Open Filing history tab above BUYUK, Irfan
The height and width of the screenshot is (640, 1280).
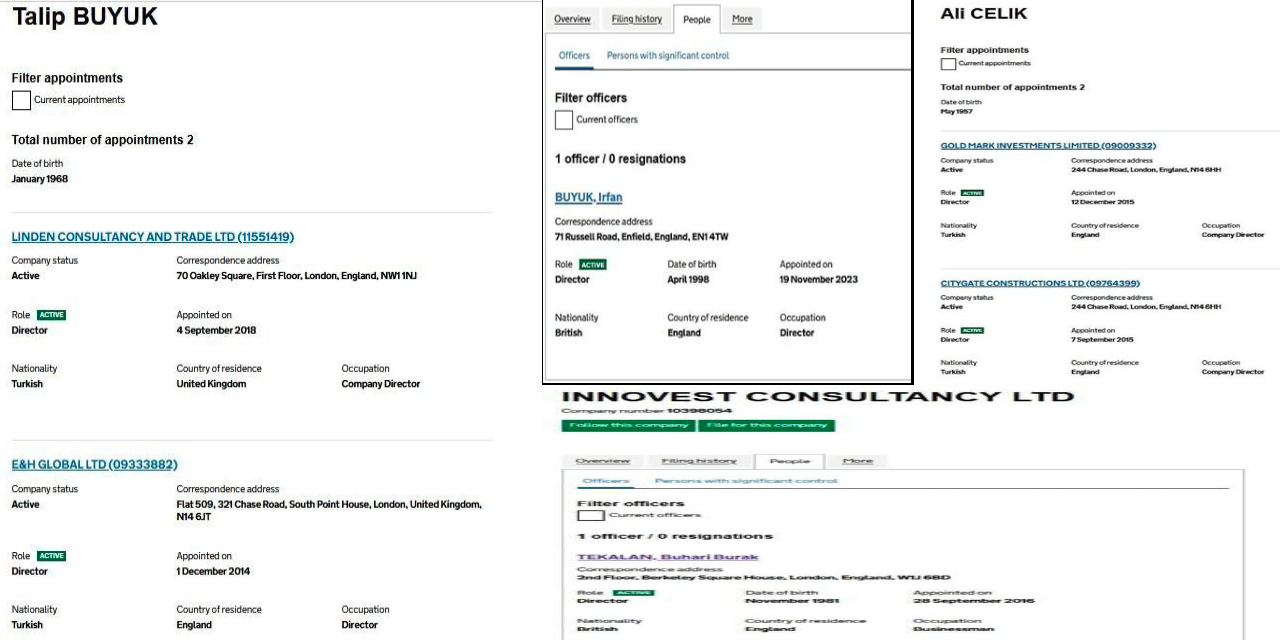tap(636, 19)
